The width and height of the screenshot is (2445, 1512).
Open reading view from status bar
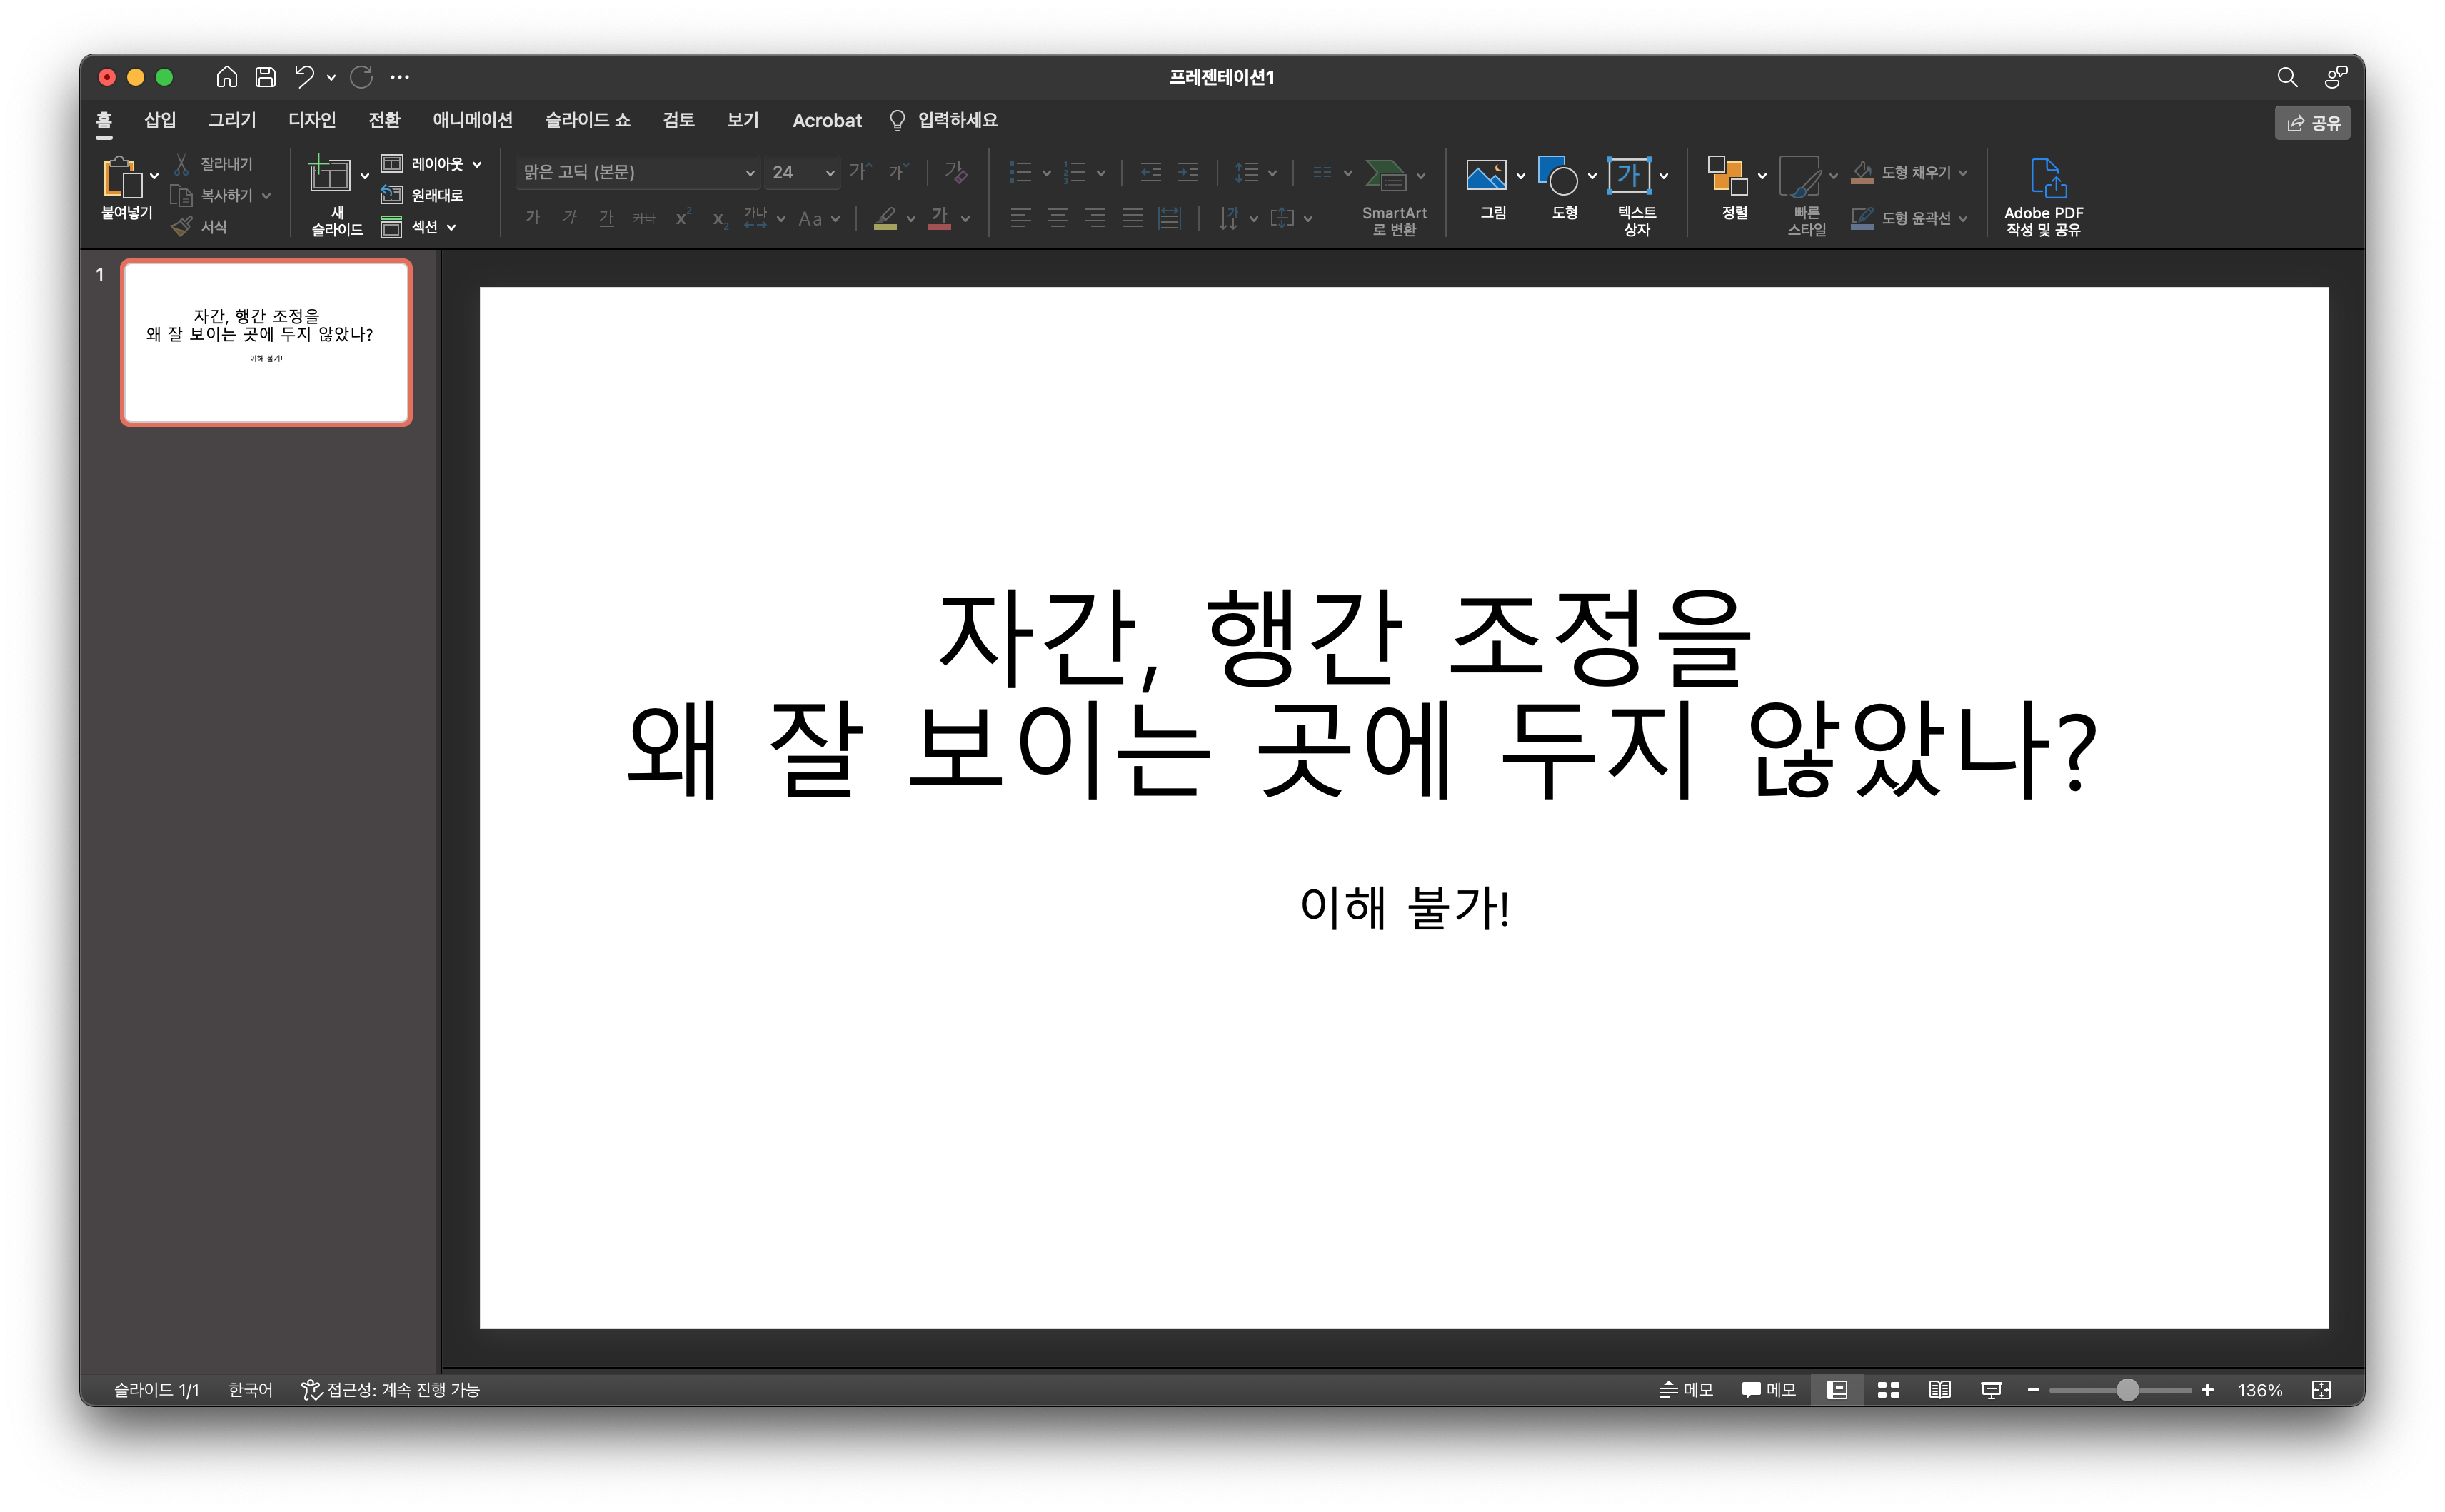pos(1939,1390)
